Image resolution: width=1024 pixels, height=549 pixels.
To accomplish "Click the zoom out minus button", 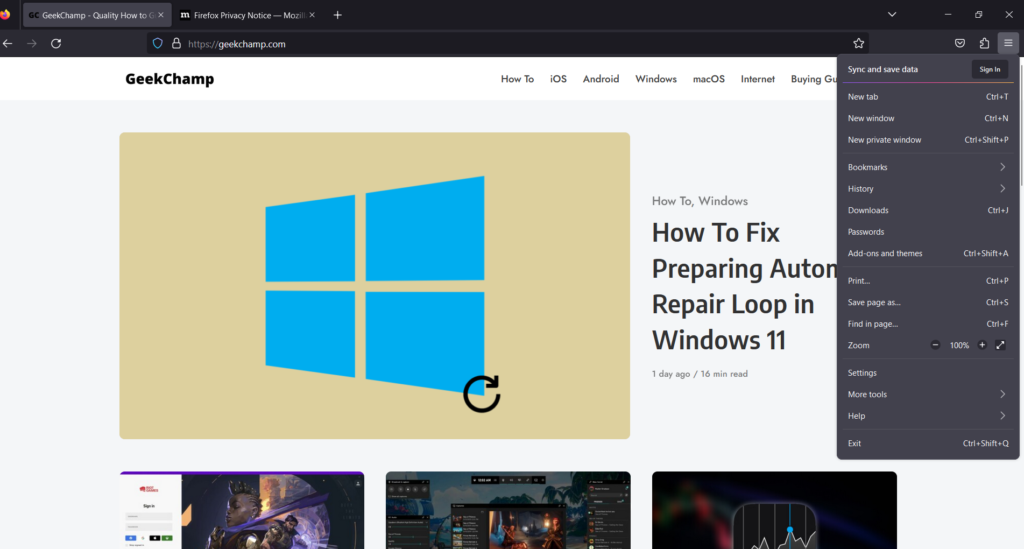I will pyautogui.click(x=936, y=345).
